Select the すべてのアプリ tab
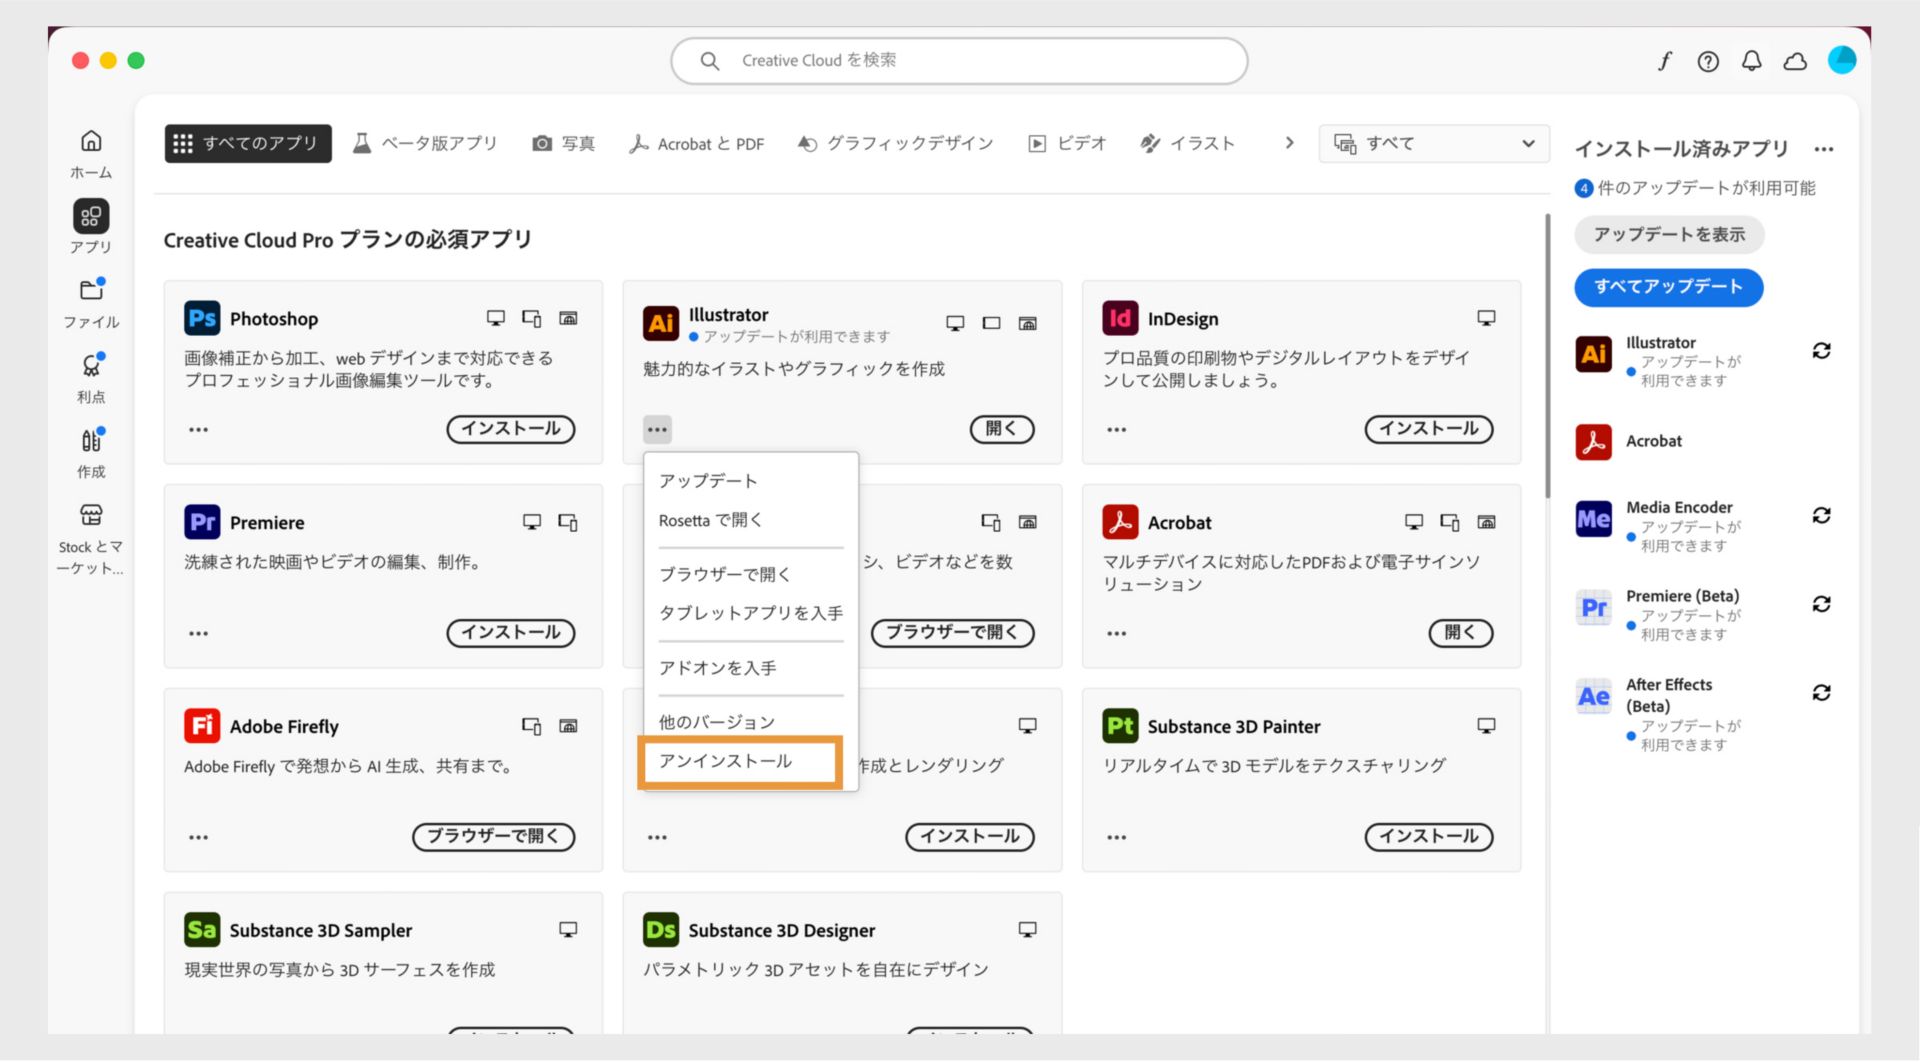This screenshot has height=1062, width=1920. (x=247, y=144)
